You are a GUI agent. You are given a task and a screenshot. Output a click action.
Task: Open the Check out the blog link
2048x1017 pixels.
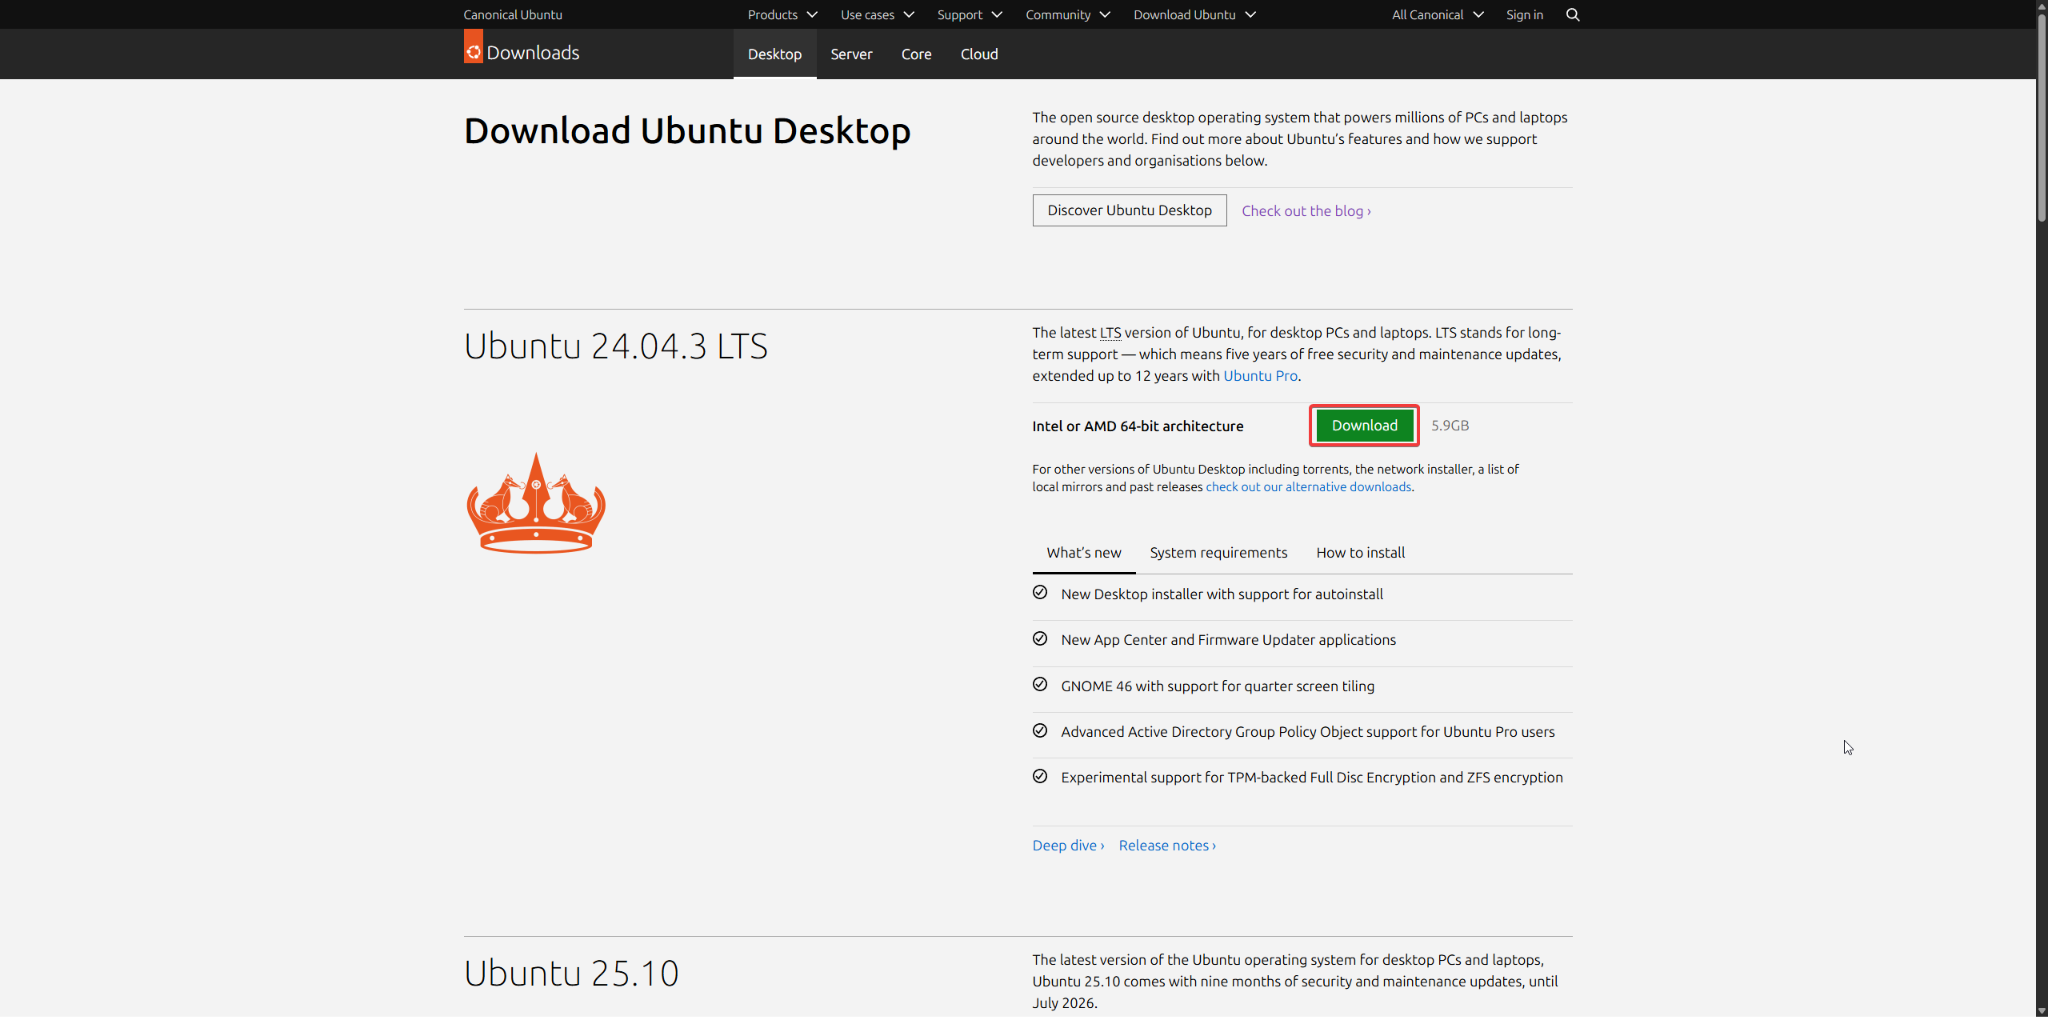pos(1305,211)
